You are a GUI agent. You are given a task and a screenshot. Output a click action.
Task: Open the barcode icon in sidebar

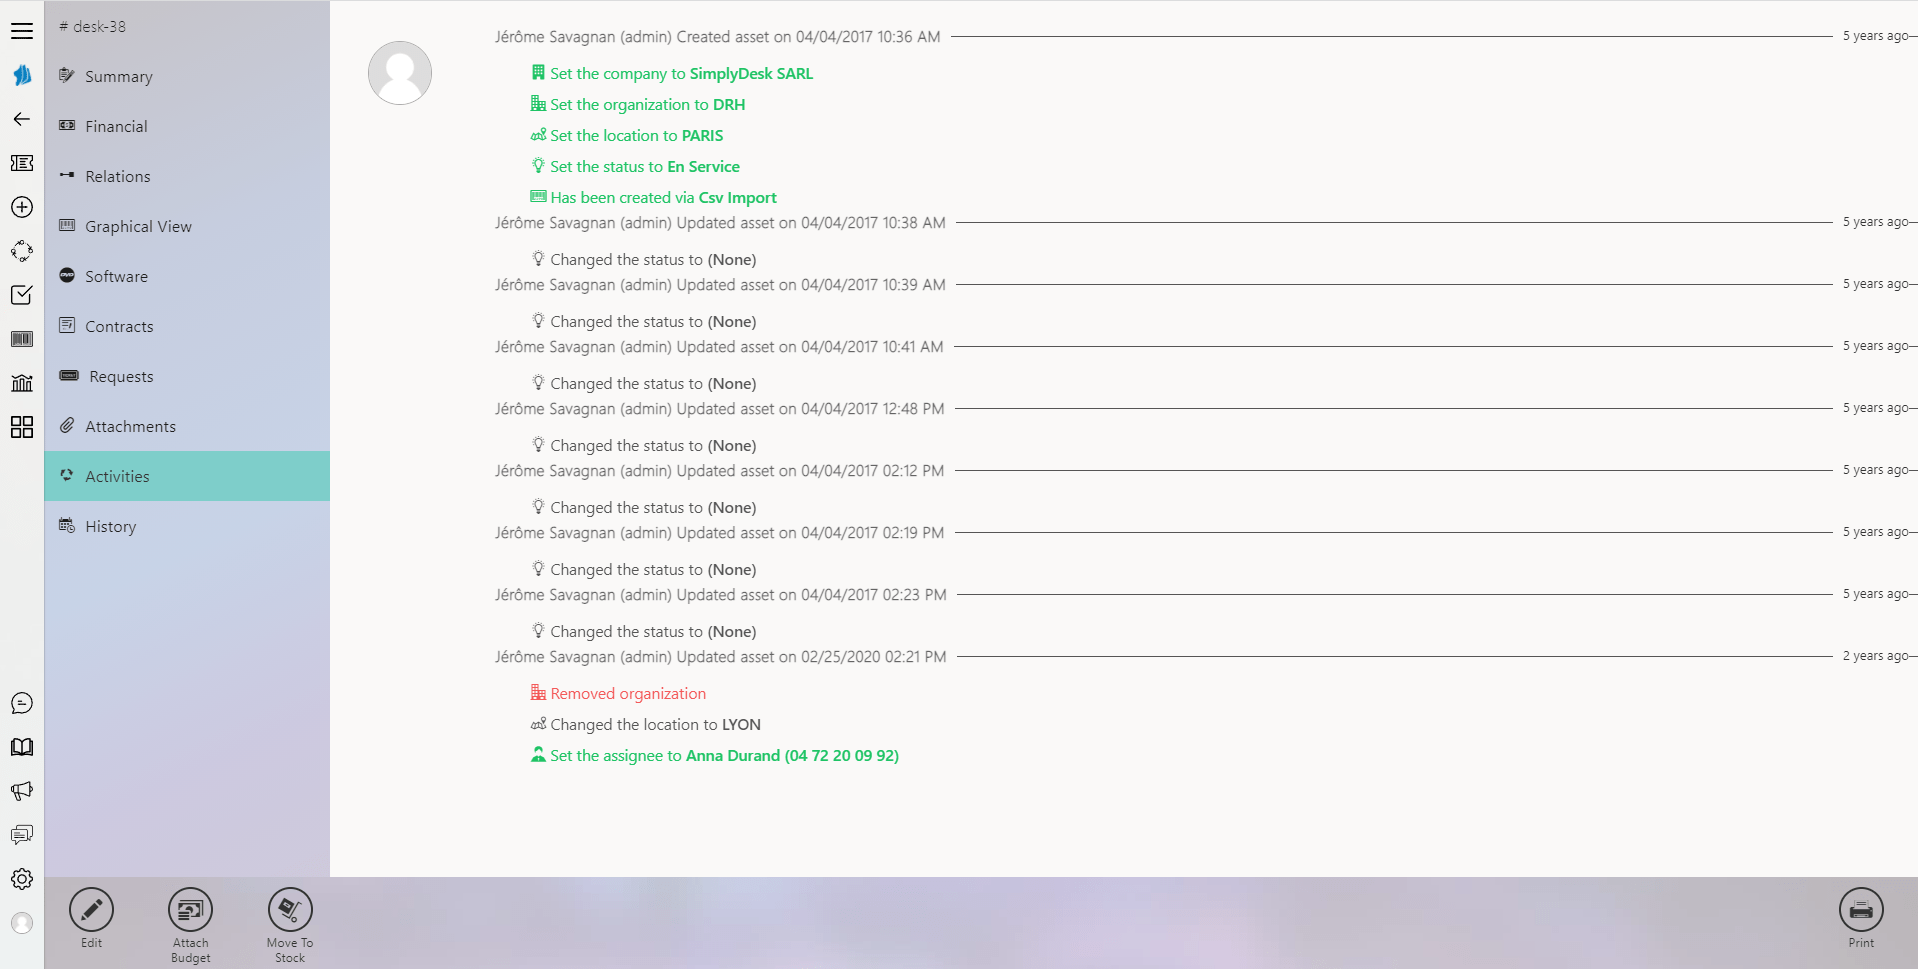pyautogui.click(x=22, y=339)
